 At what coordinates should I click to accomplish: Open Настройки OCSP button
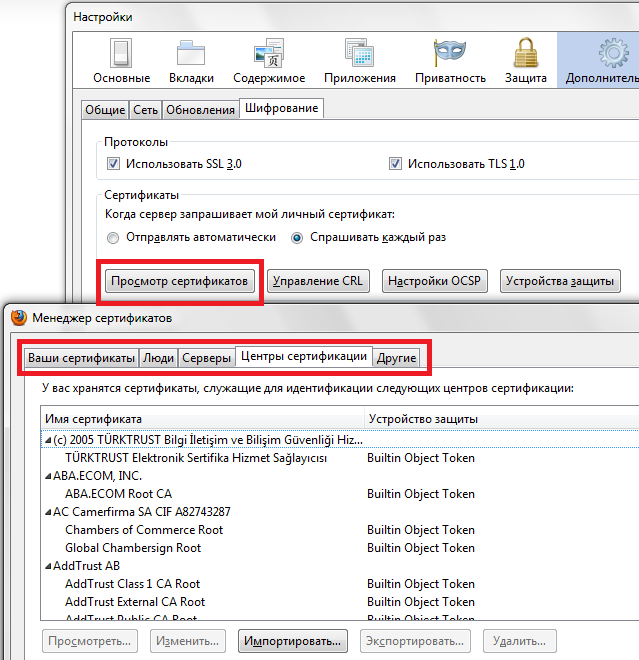point(434,281)
